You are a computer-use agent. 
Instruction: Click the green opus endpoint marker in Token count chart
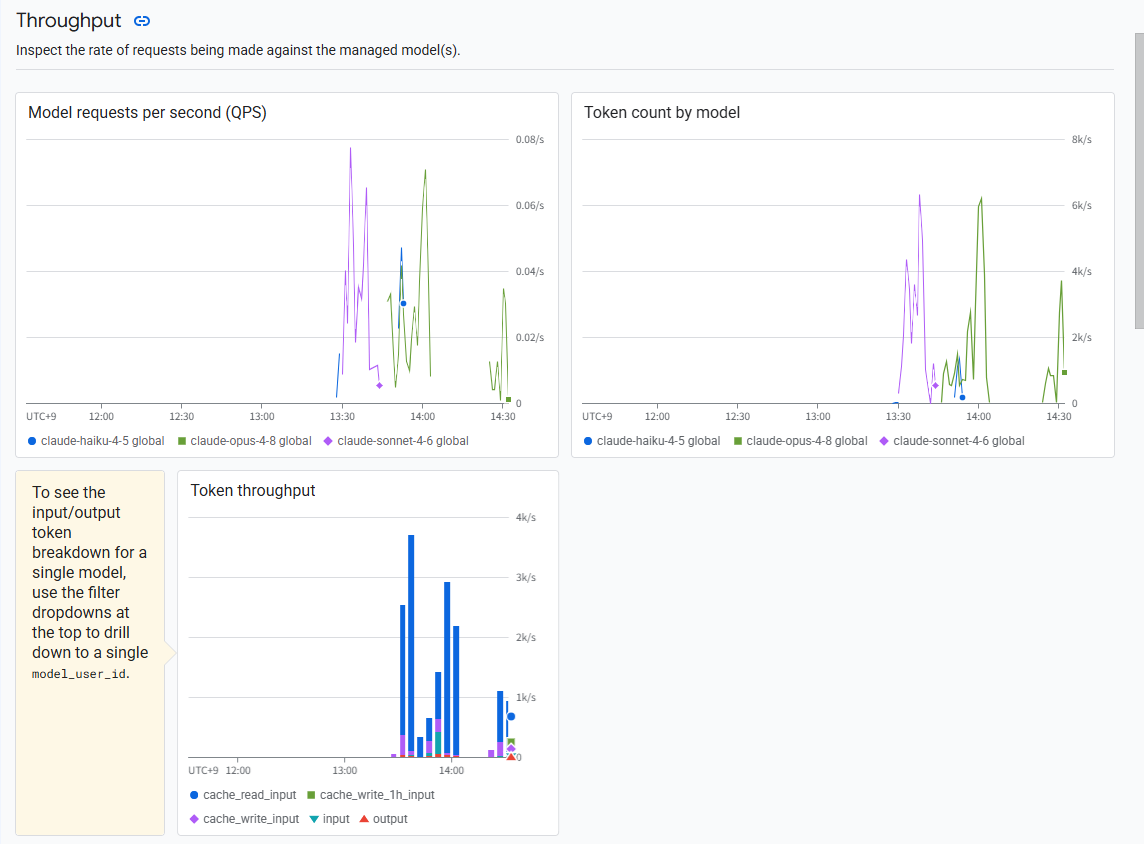(1064, 373)
